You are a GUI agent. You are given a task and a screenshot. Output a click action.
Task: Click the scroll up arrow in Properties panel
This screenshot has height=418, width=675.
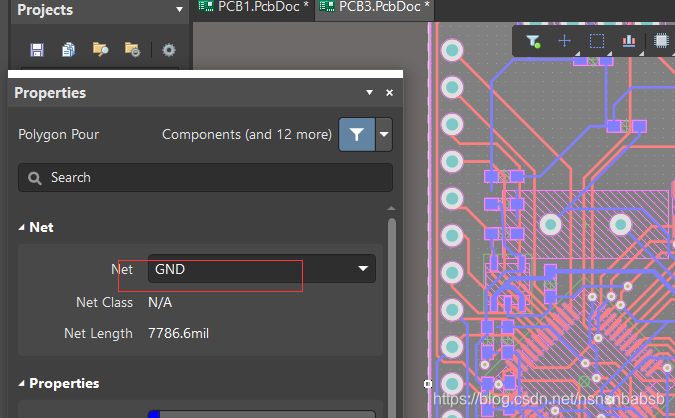[391, 208]
